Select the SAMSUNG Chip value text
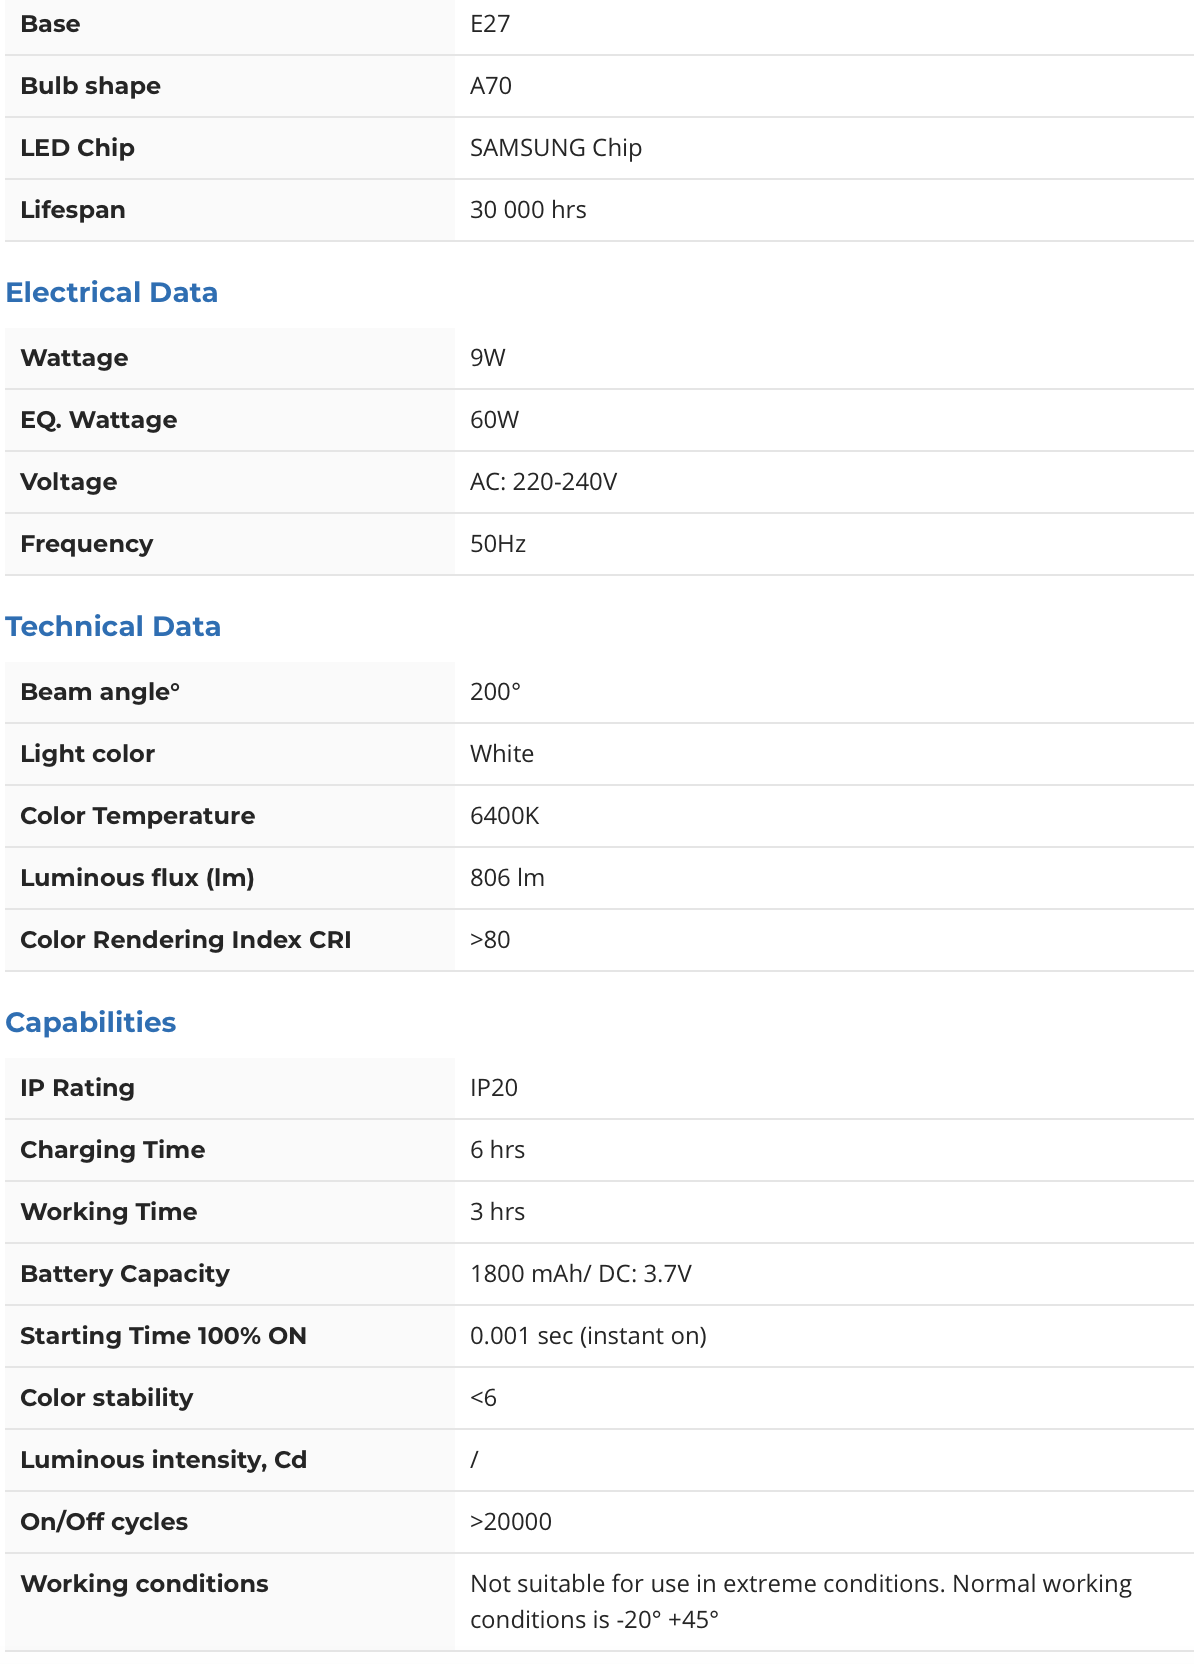The width and height of the screenshot is (1194, 1664). click(x=555, y=148)
